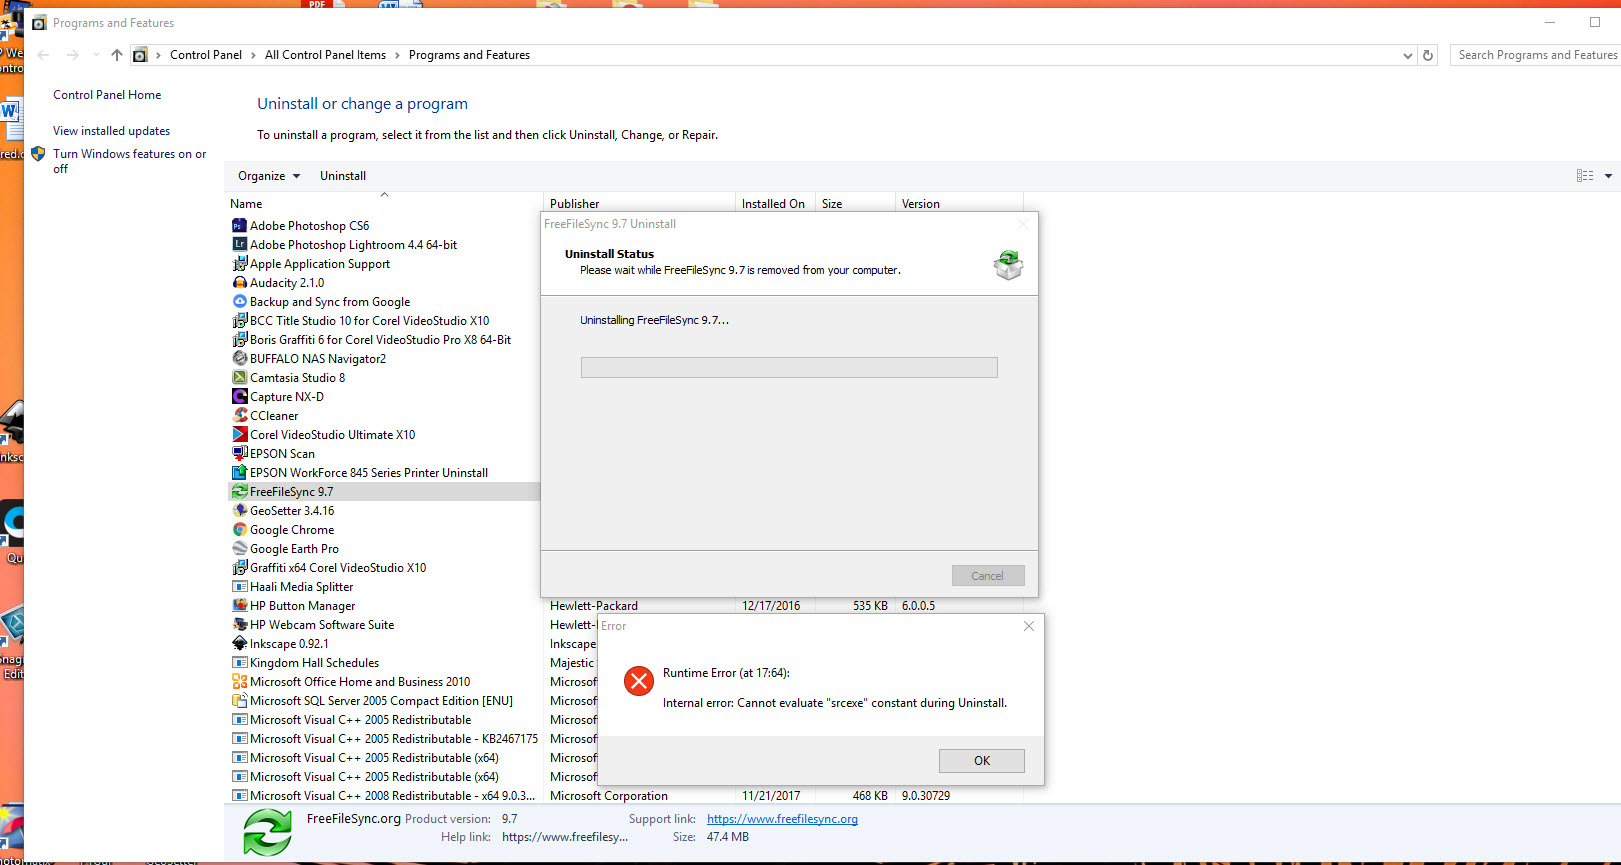The width and height of the screenshot is (1621, 865).
Task: Click the GeoSetter 3.4.16 icon
Action: point(239,511)
